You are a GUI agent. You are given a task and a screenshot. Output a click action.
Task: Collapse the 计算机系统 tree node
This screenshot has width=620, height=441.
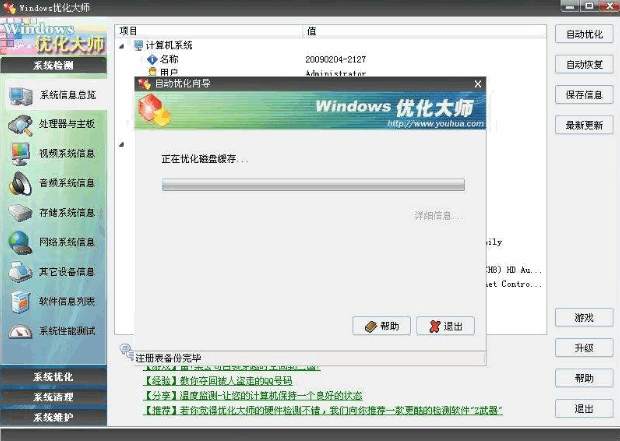(122, 46)
